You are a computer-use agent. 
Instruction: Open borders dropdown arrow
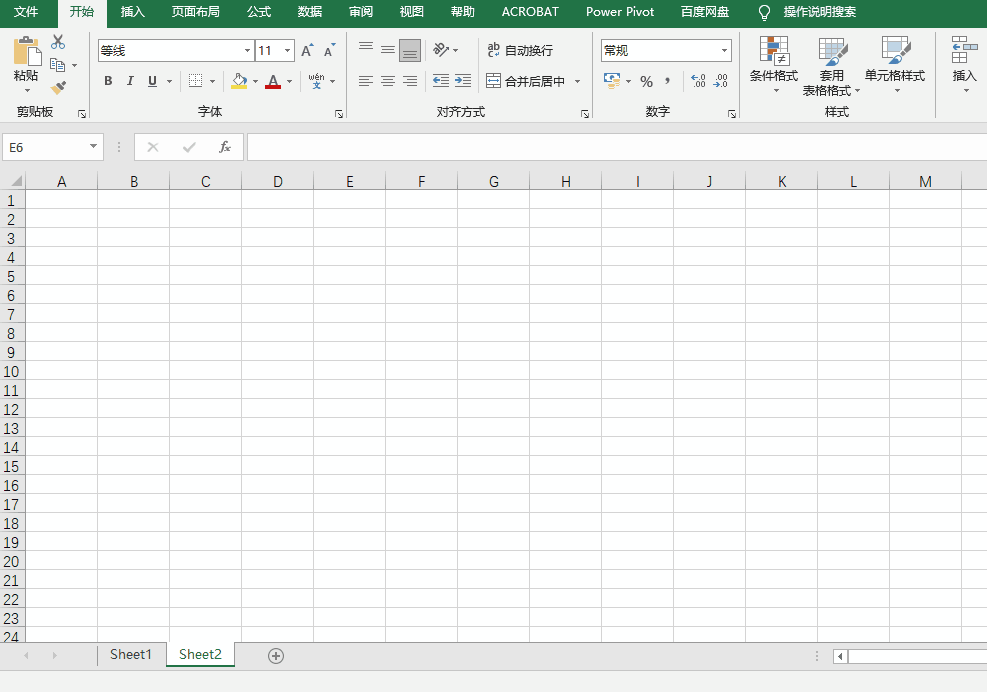(212, 81)
